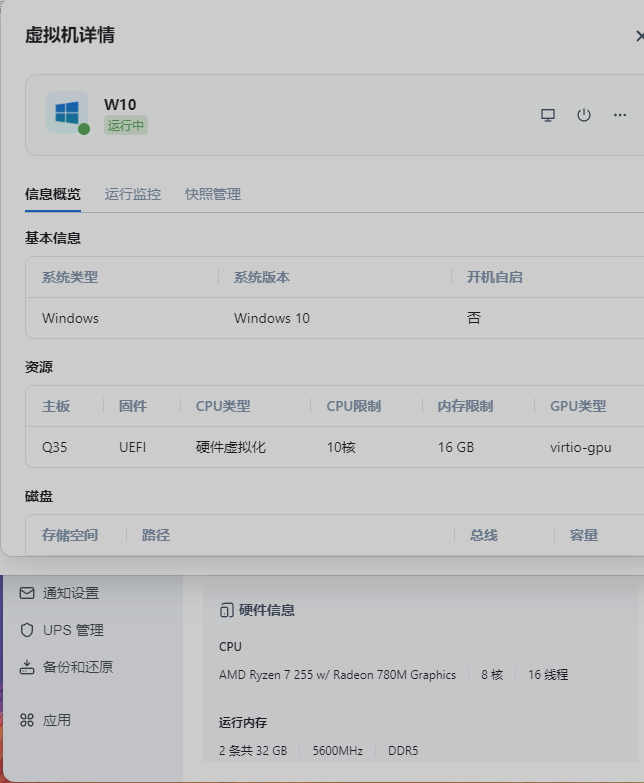This screenshot has width=644, height=783.
Task: Switch to the 运行监控 tab
Action: click(x=133, y=194)
